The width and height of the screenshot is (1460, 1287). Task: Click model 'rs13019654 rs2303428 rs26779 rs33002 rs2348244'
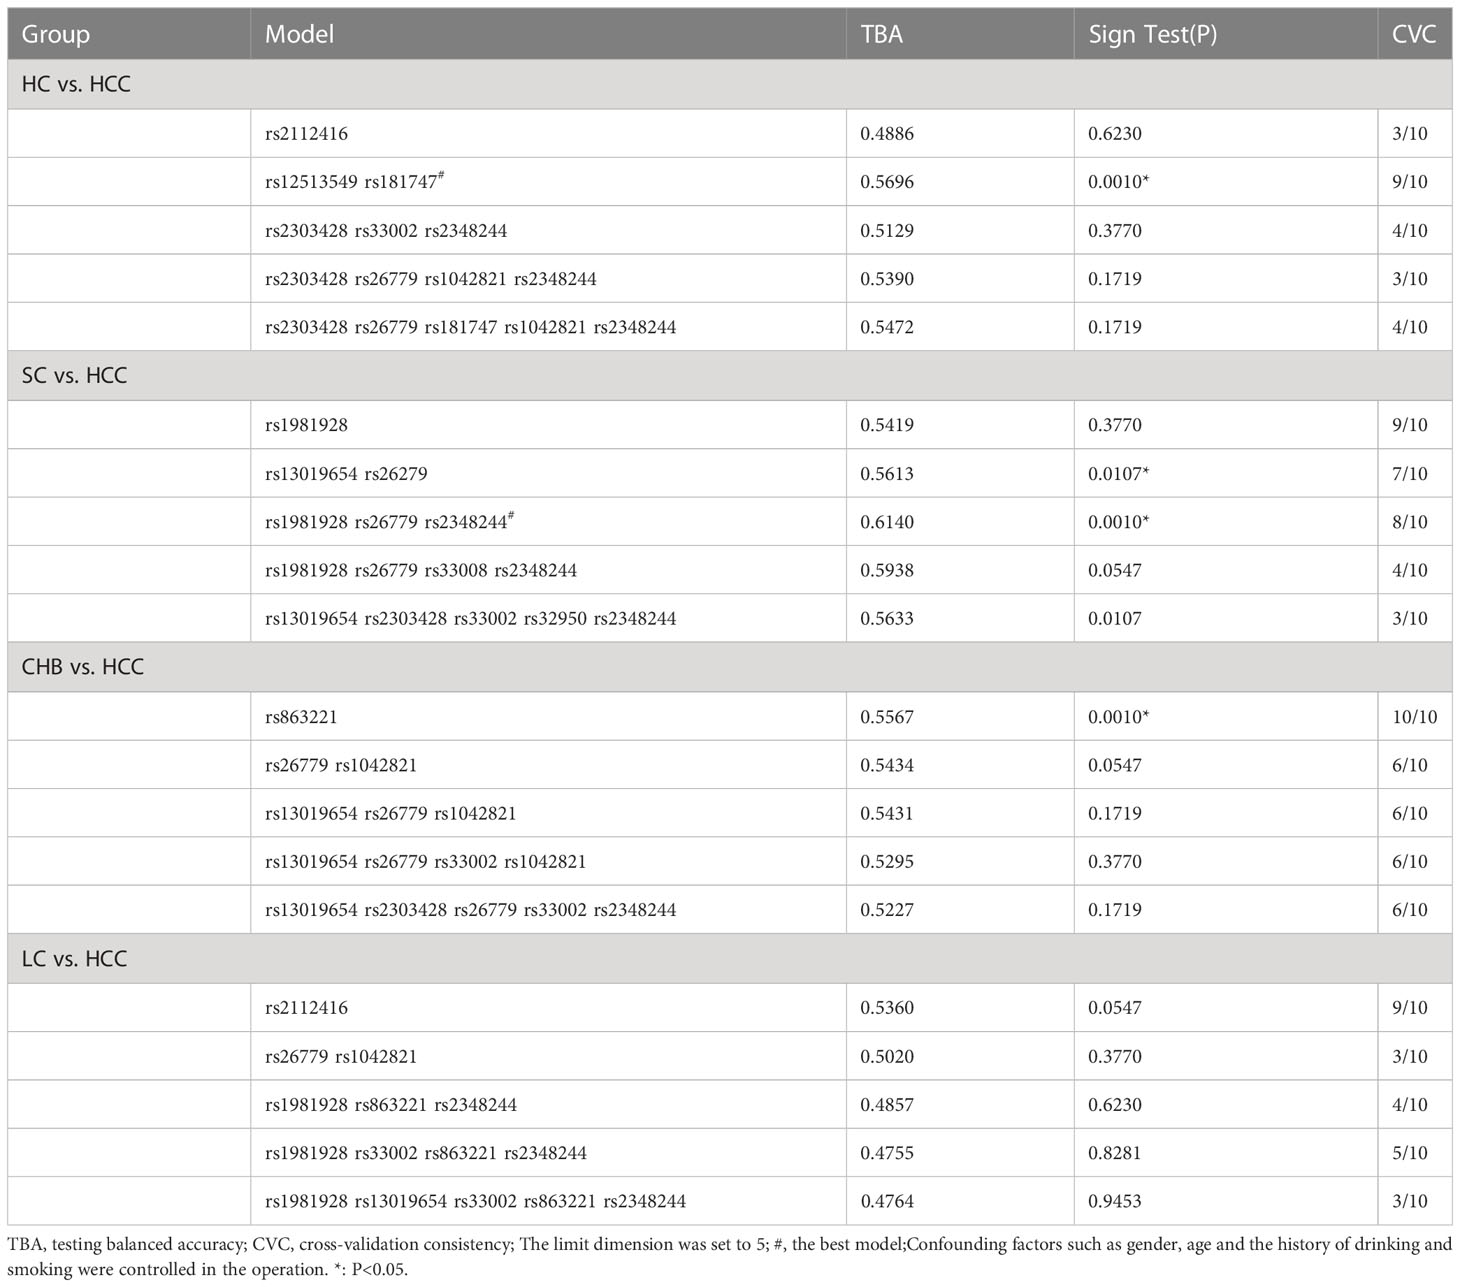pyautogui.click(x=470, y=910)
